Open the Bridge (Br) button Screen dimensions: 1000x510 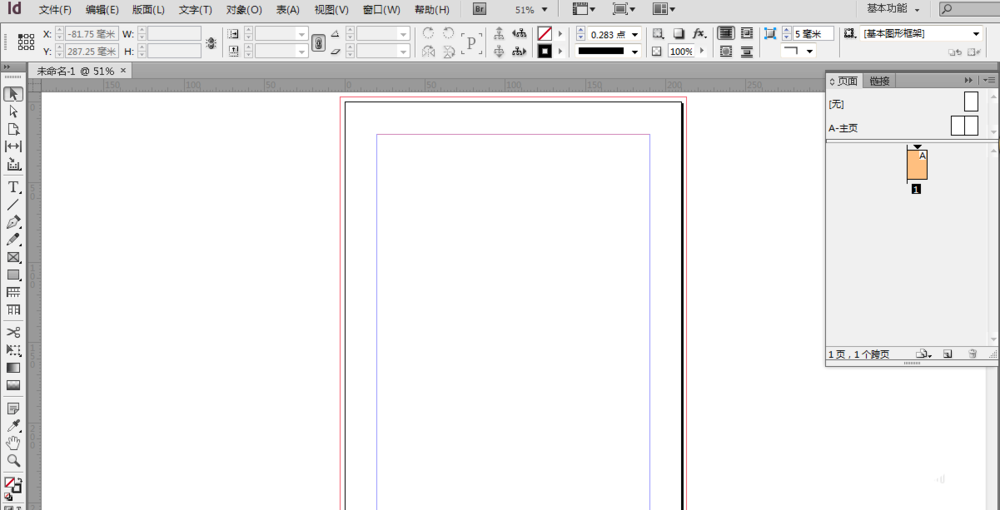[480, 9]
